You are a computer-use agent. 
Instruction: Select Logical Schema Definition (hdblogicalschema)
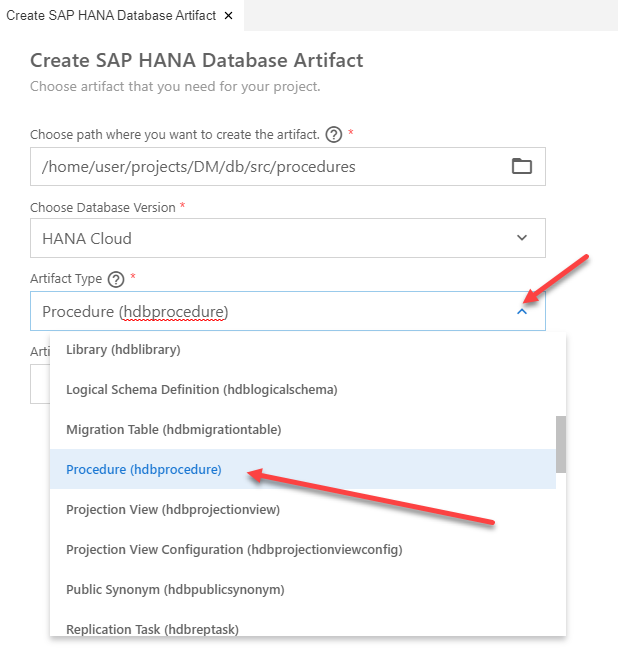pyautogui.click(x=303, y=390)
